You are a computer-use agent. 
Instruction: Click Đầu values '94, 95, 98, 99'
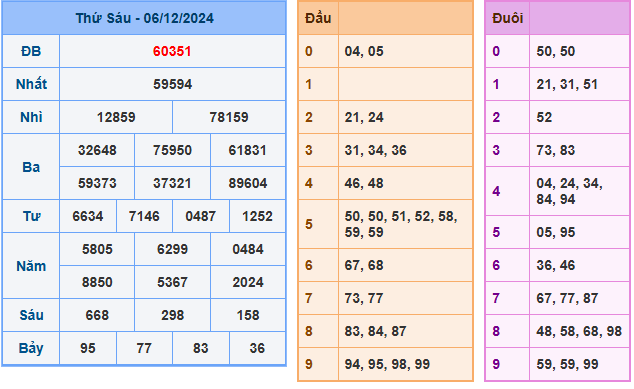point(387,364)
